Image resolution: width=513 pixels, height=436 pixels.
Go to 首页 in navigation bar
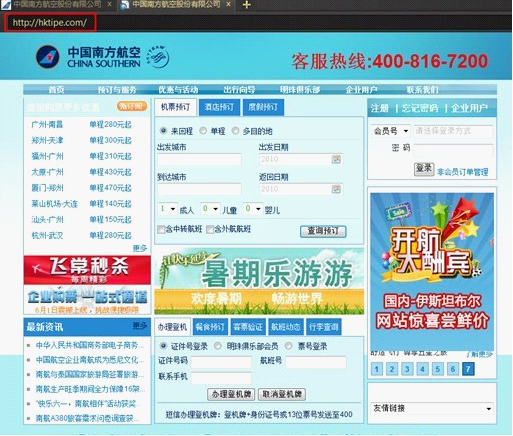56,90
